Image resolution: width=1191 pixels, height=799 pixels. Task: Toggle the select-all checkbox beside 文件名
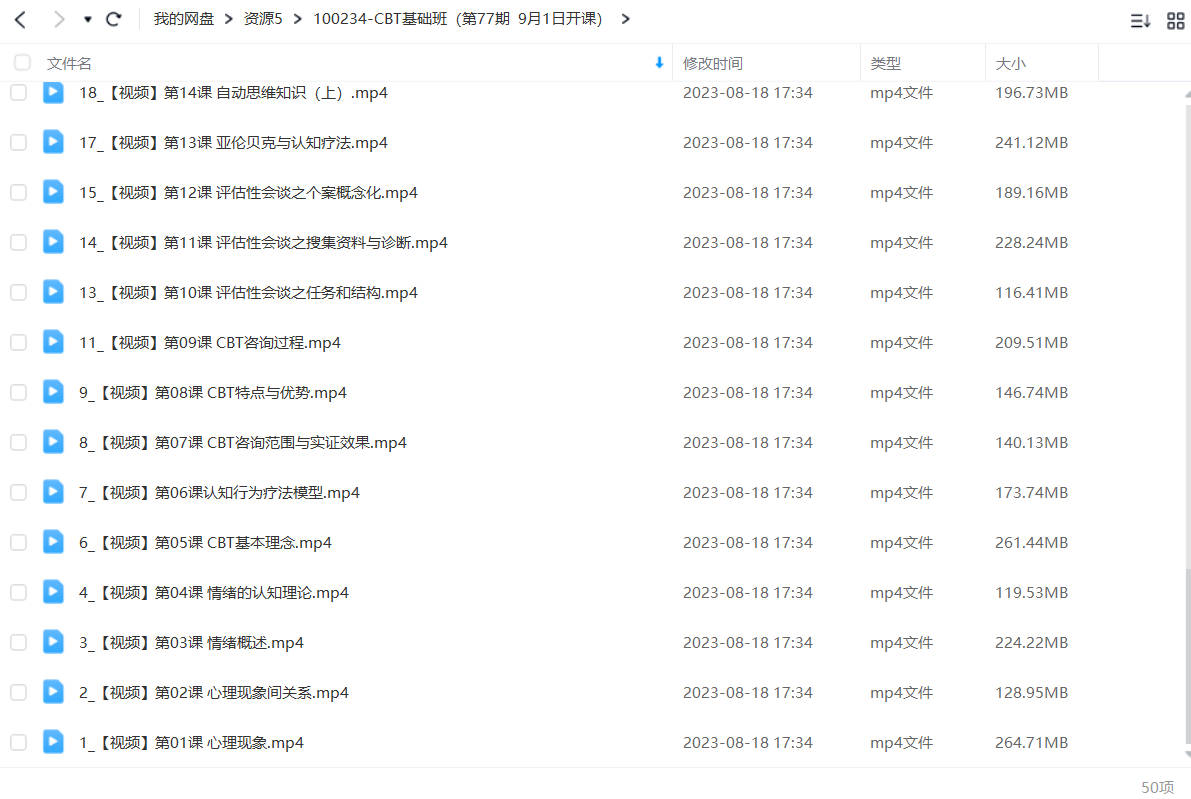pyautogui.click(x=23, y=62)
